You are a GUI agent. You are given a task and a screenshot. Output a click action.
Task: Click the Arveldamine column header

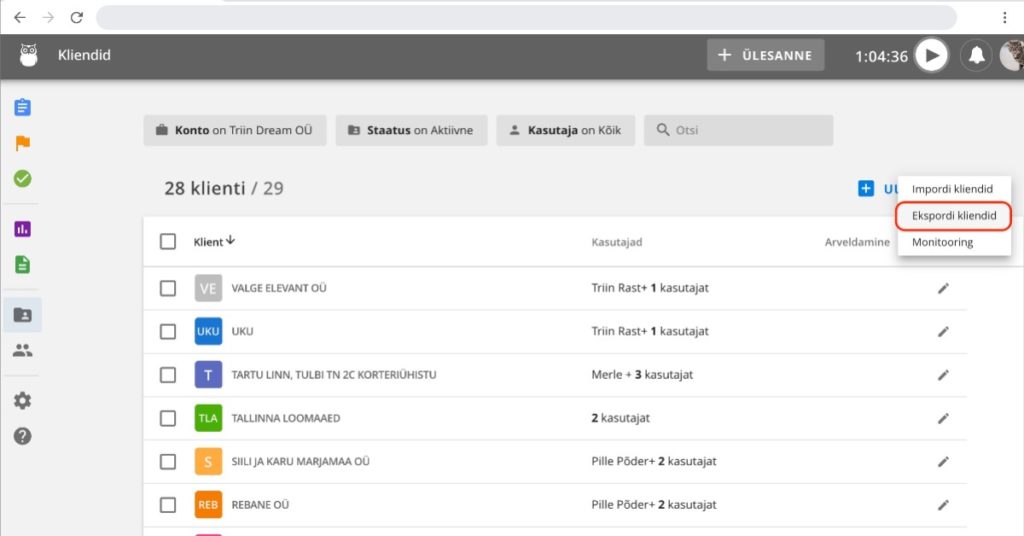click(x=857, y=242)
